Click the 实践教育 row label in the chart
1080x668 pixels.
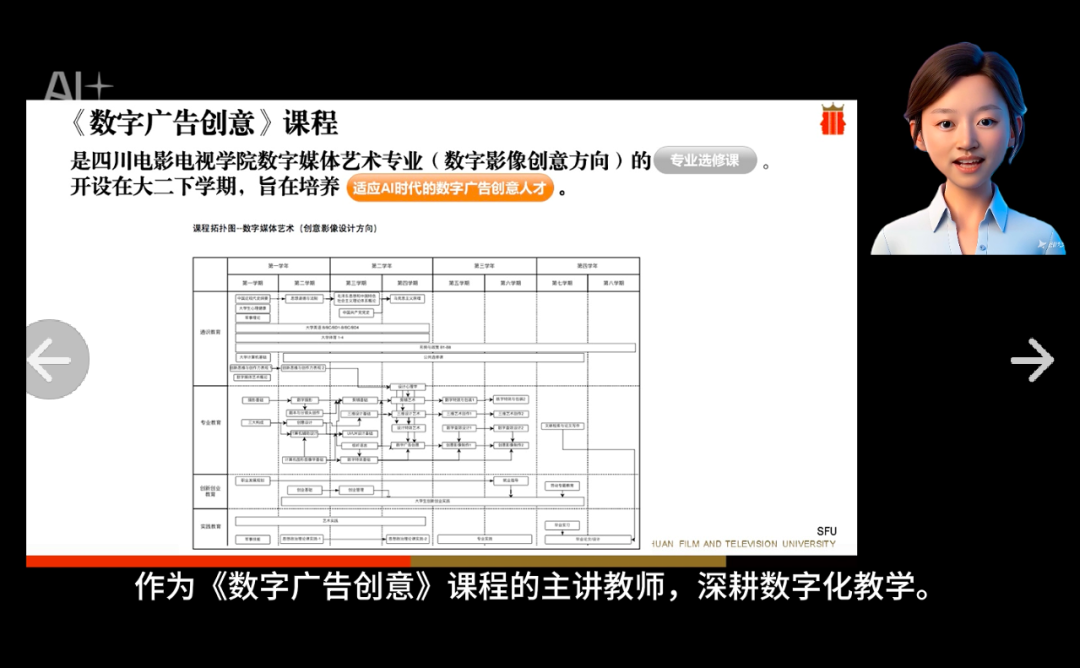pyautogui.click(x=210, y=527)
